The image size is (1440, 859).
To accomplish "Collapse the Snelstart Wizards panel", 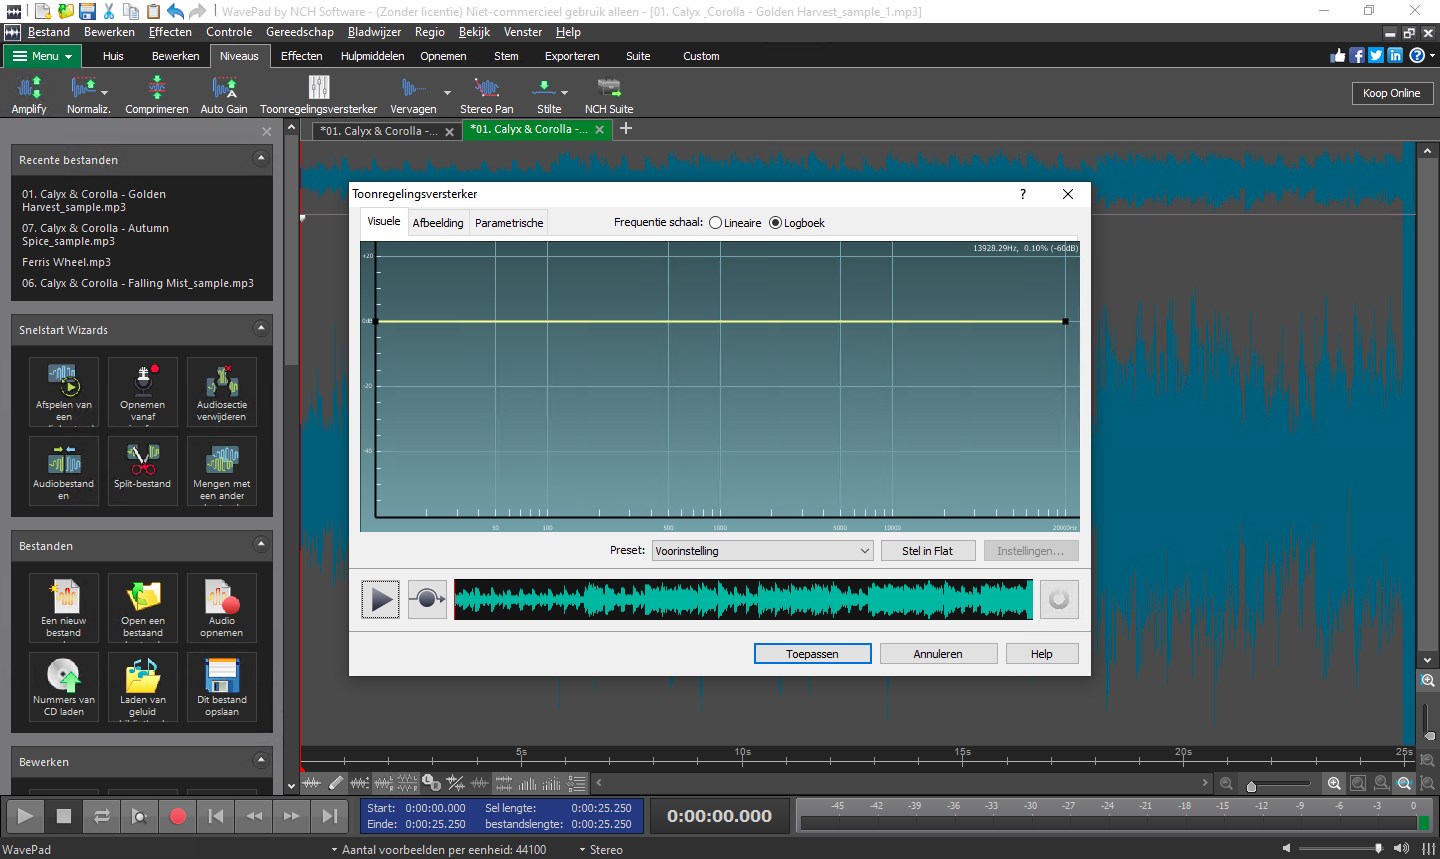I will click(x=261, y=329).
